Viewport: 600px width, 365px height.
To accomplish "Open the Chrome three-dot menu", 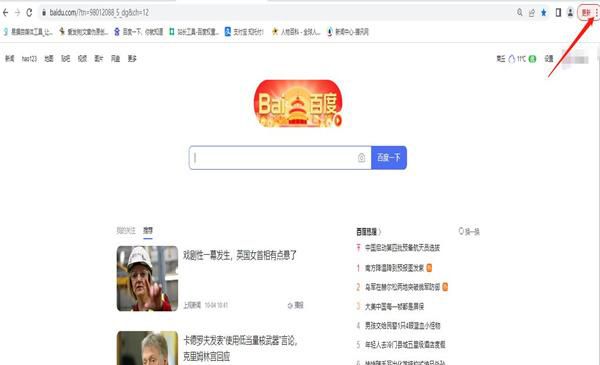I will (596, 13).
